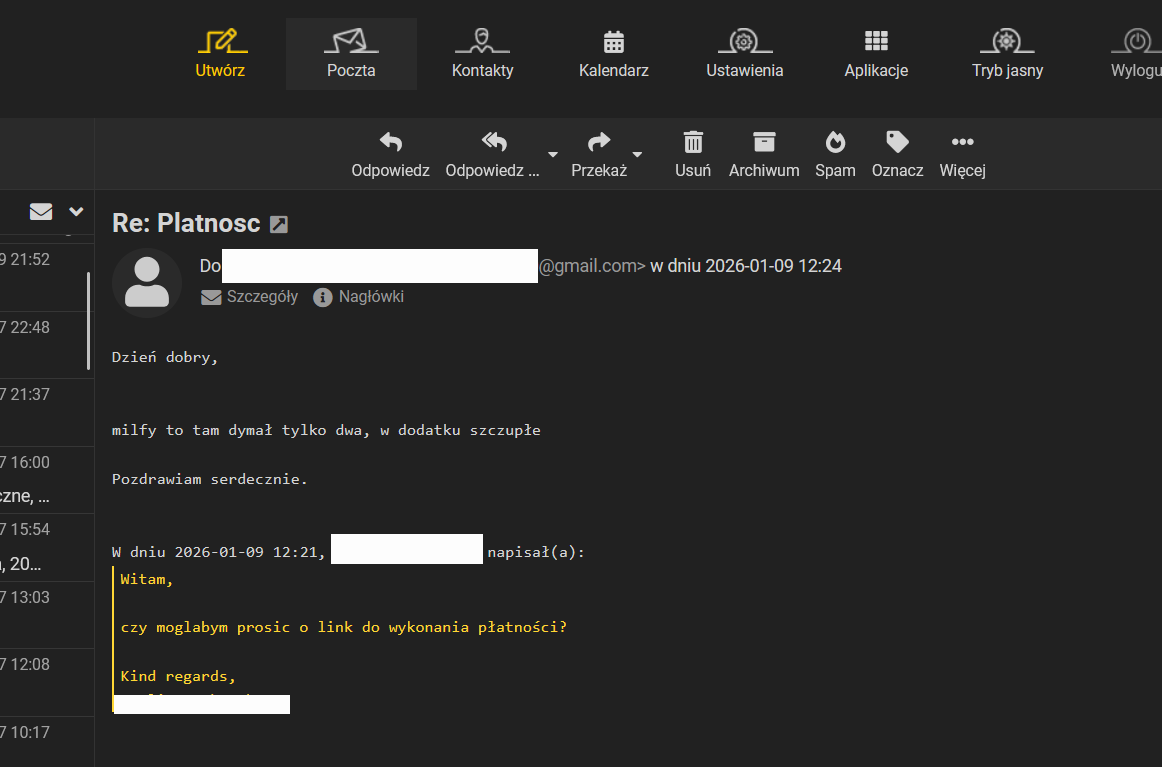Expand the mail list chevron dropdown
The image size is (1162, 767).
click(x=76, y=212)
